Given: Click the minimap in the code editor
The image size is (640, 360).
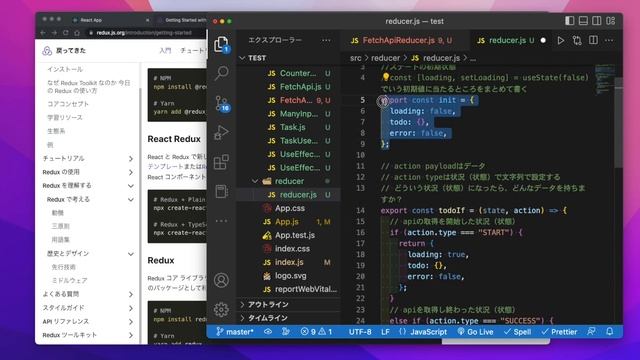Looking at the screenshot, I should 604,80.
